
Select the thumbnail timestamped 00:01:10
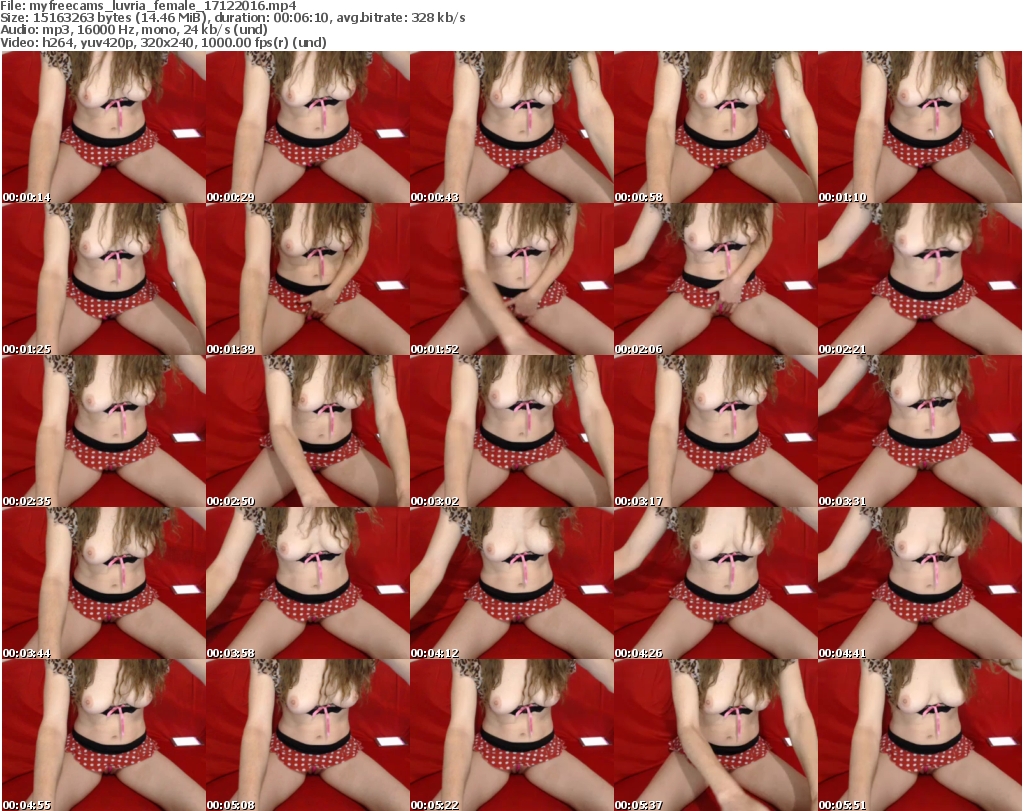(919, 127)
